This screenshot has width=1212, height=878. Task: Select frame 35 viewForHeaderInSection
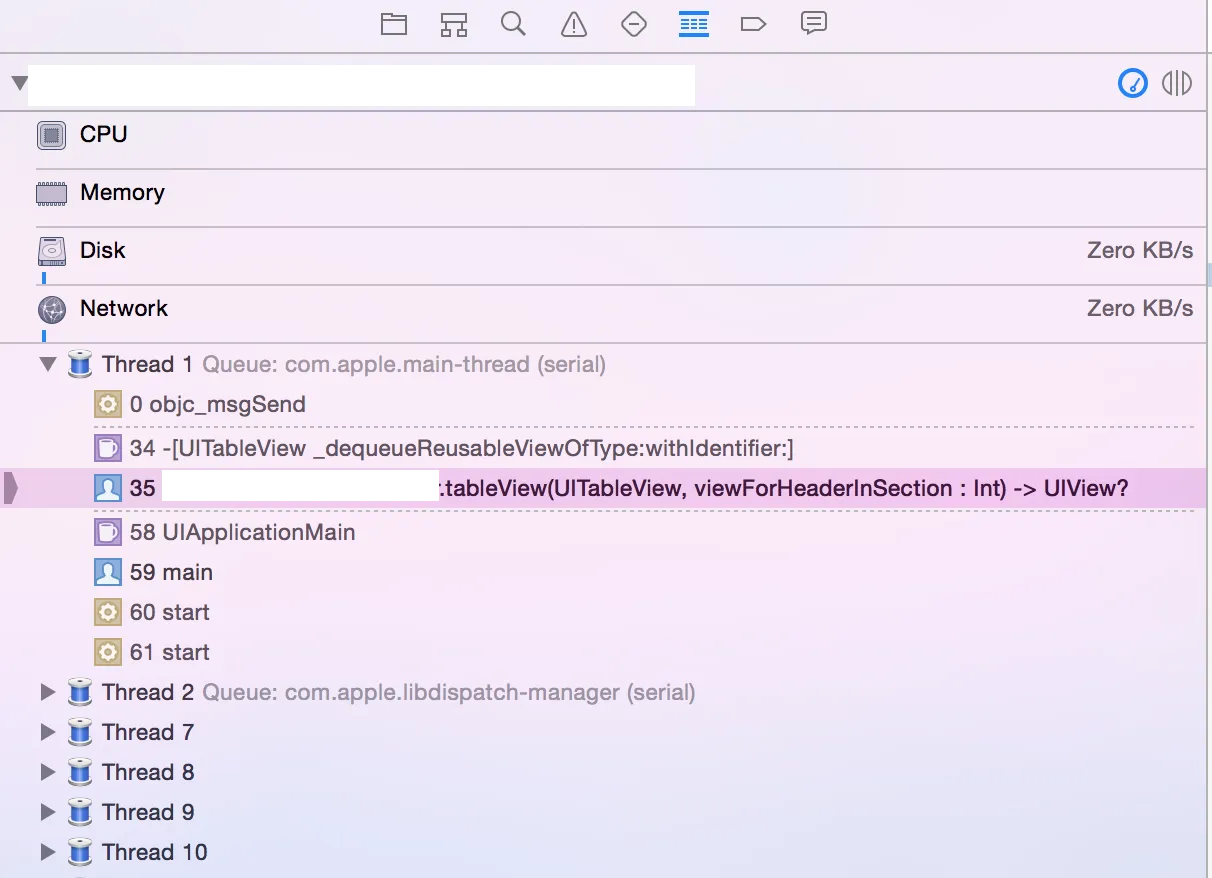(603, 488)
